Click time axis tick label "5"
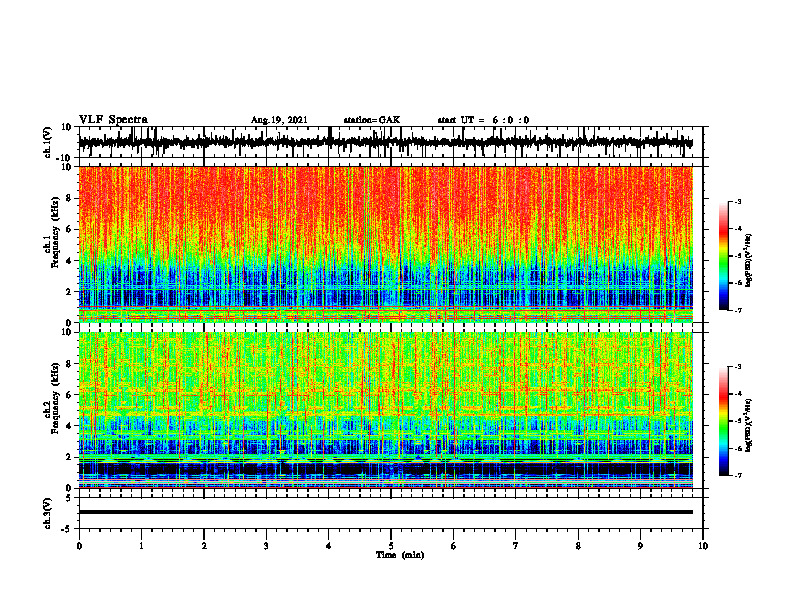Image resolution: width=792 pixels, height=612 pixels. 391,546
